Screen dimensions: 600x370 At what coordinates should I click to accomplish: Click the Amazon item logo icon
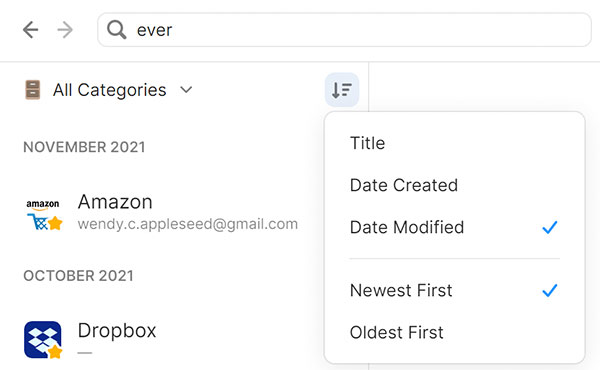pyautogui.click(x=43, y=213)
